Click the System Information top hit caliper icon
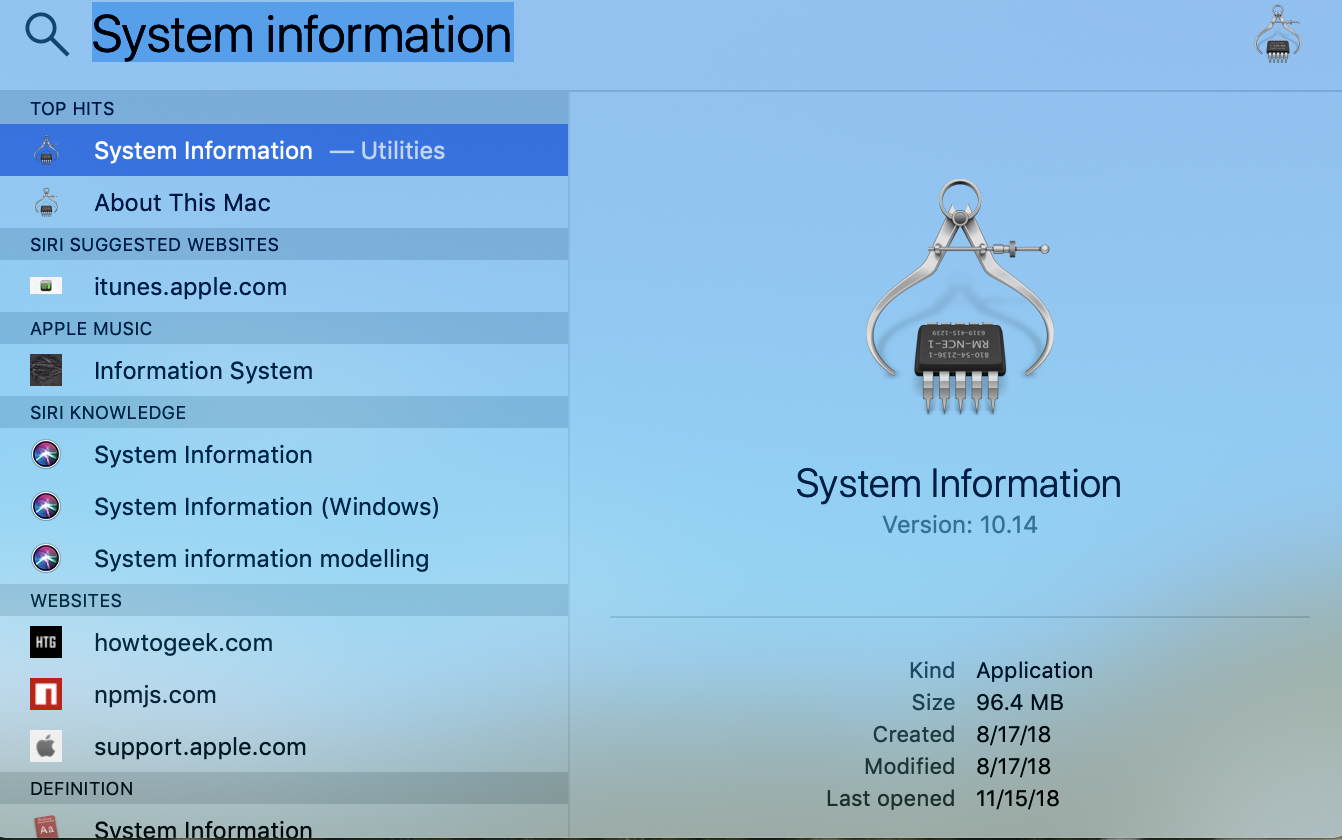 pyautogui.click(x=46, y=151)
